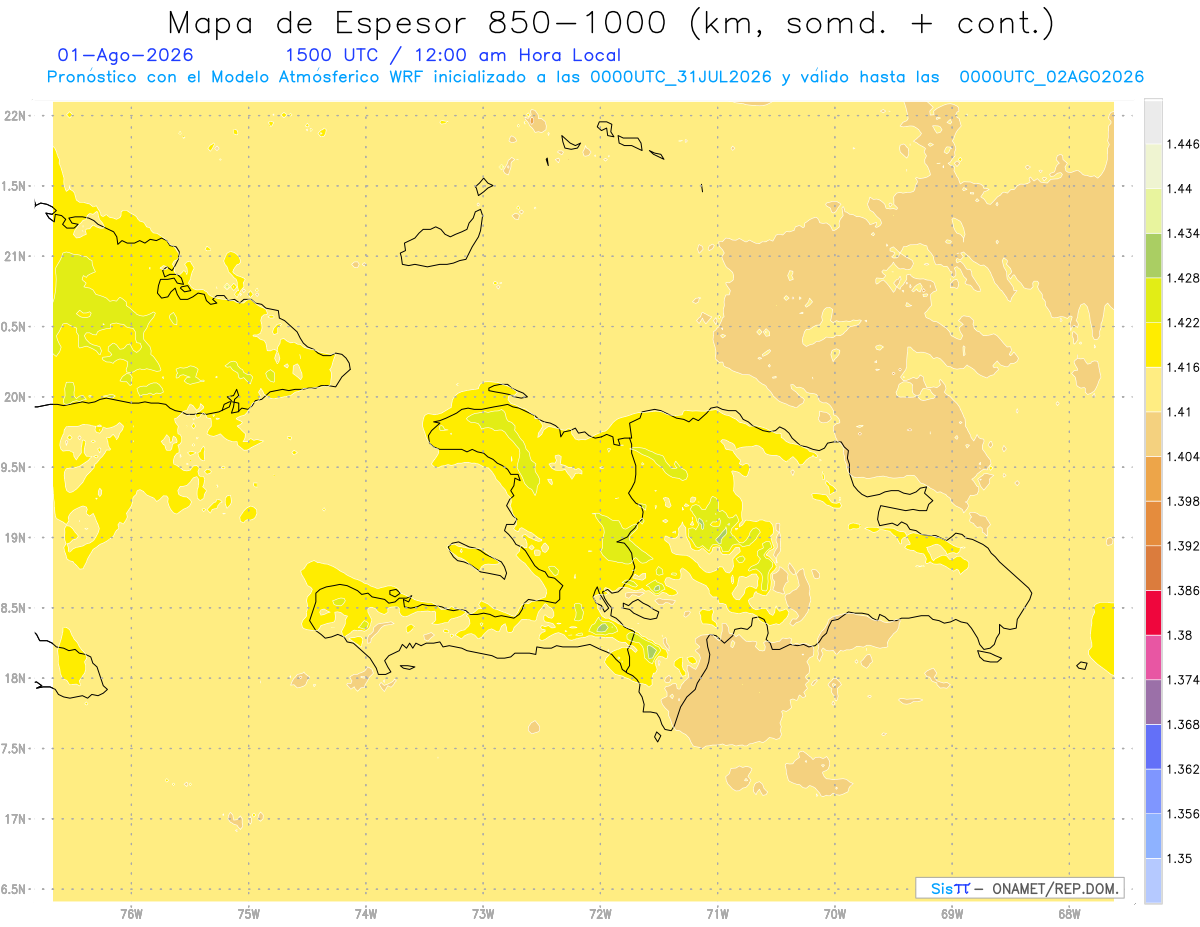This screenshot has height=927, width=1200.
Task: Click the legend value '1.368'
Action: [x=1182, y=724]
